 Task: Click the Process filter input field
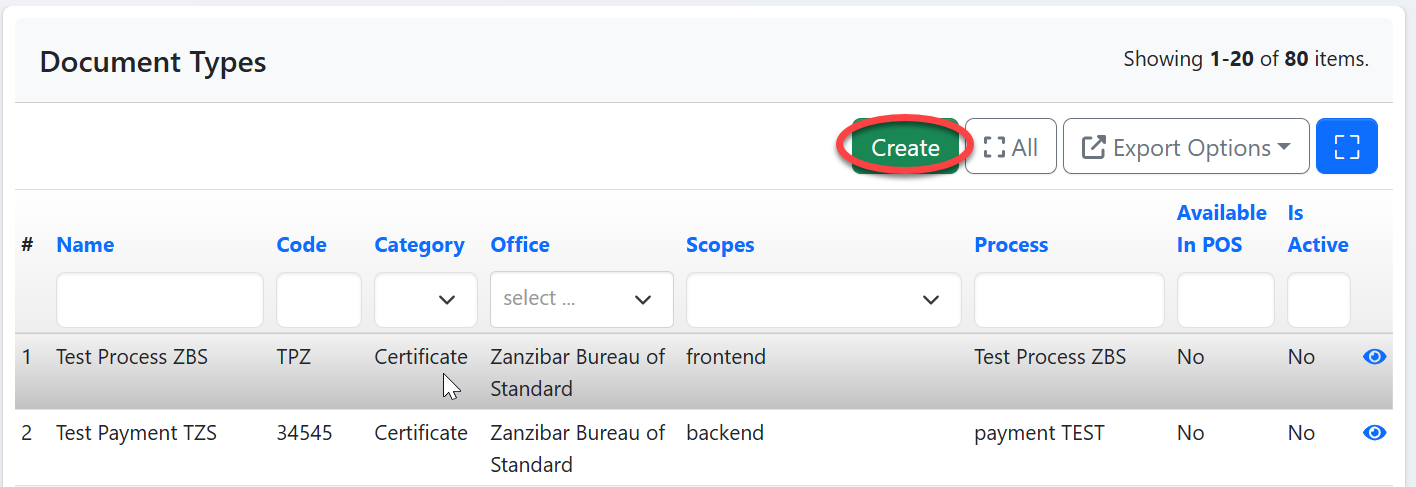[x=1069, y=300]
